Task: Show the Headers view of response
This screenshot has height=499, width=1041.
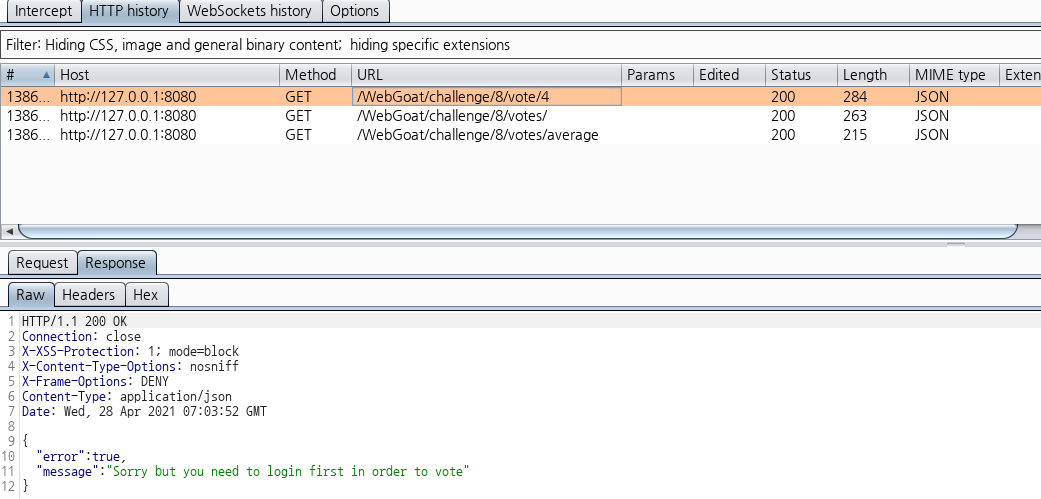Action: 89,295
